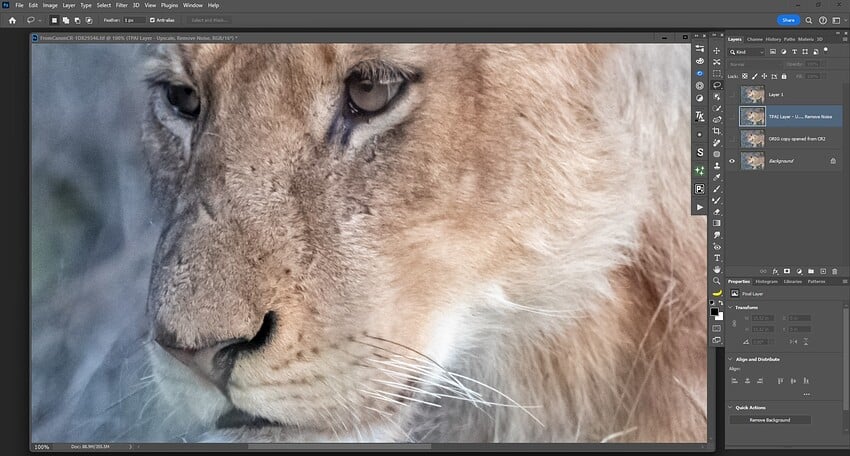The image size is (850, 456).
Task: Hide the Background layer with its eye icon
Action: coord(732,161)
